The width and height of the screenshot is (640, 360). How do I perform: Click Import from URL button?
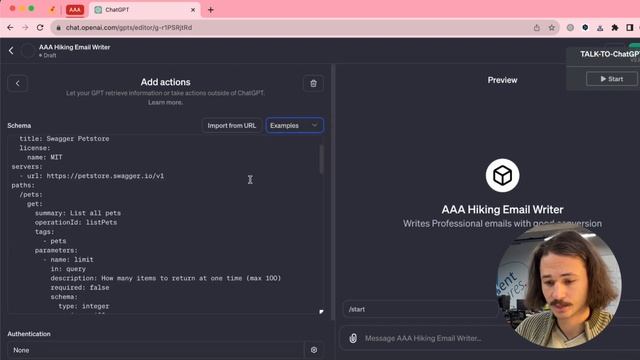point(231,125)
